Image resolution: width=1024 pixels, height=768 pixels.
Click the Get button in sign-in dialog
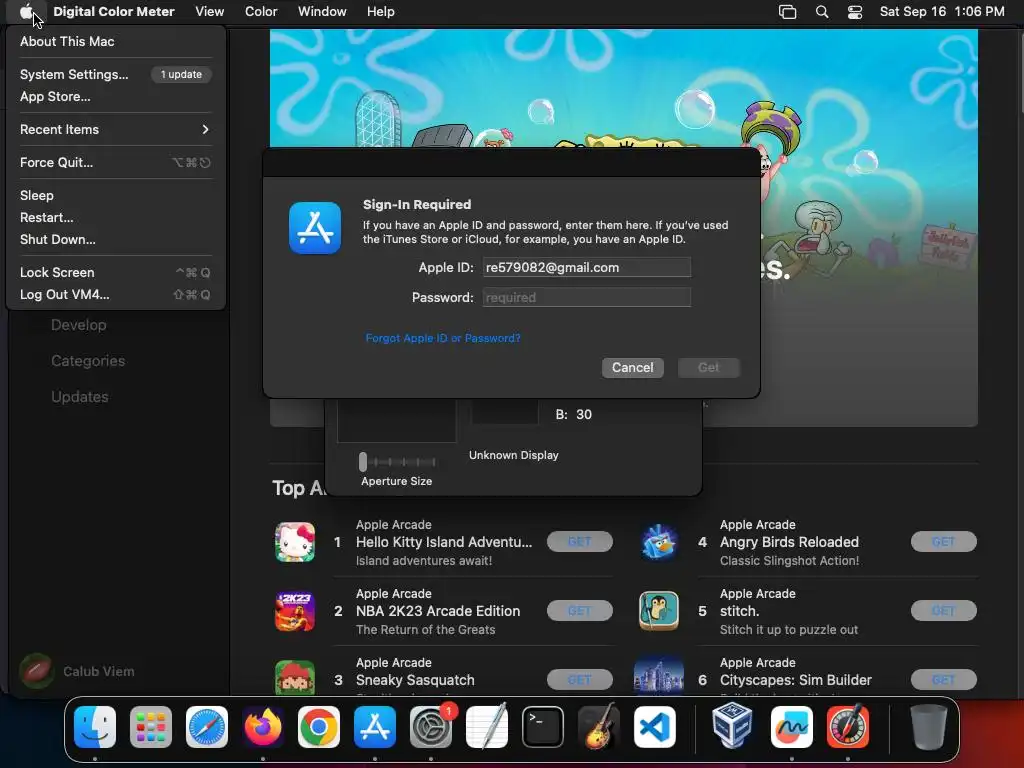pyautogui.click(x=709, y=368)
